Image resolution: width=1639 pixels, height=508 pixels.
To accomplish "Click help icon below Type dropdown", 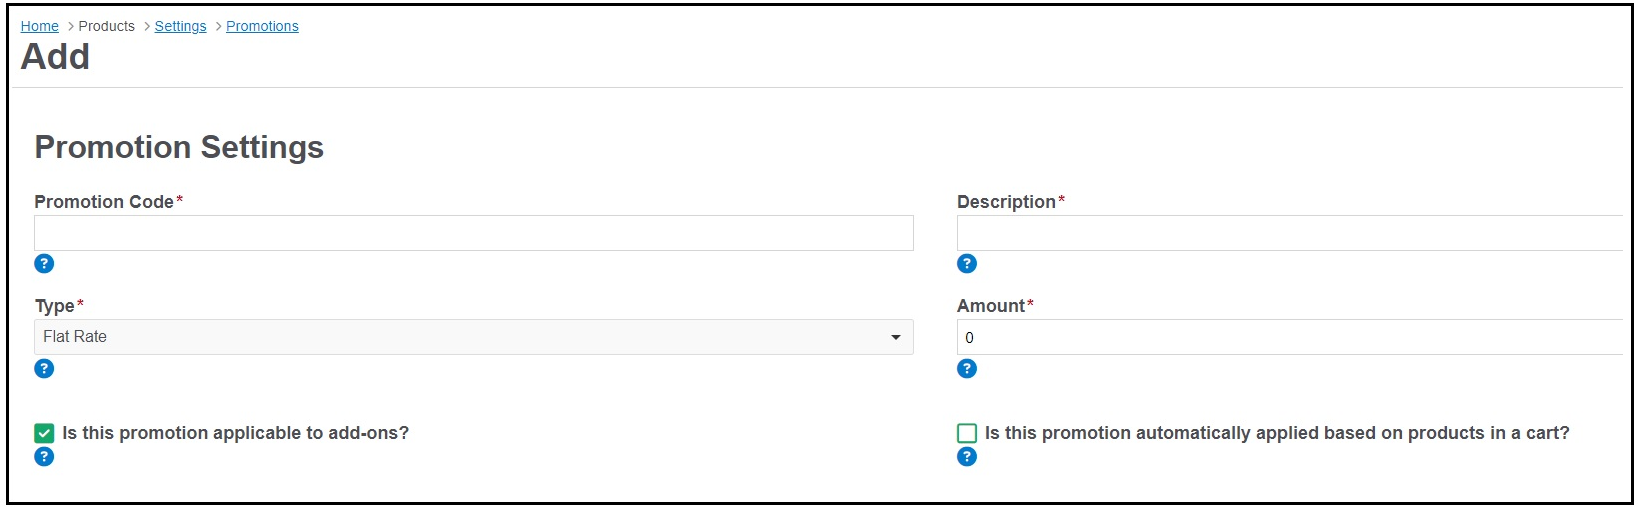I will pyautogui.click(x=44, y=369).
